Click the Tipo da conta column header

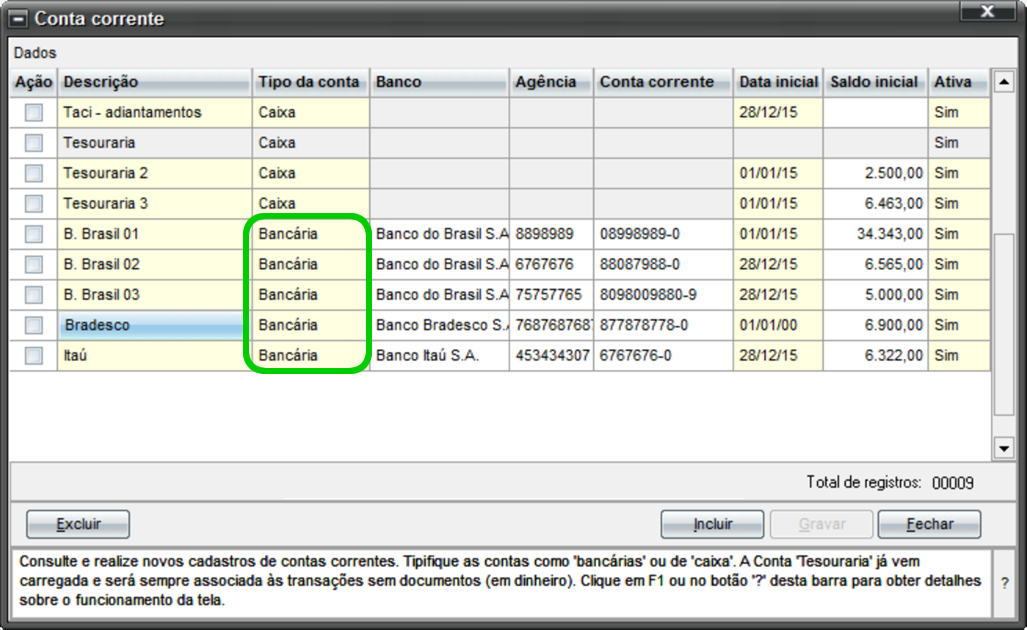(310, 82)
